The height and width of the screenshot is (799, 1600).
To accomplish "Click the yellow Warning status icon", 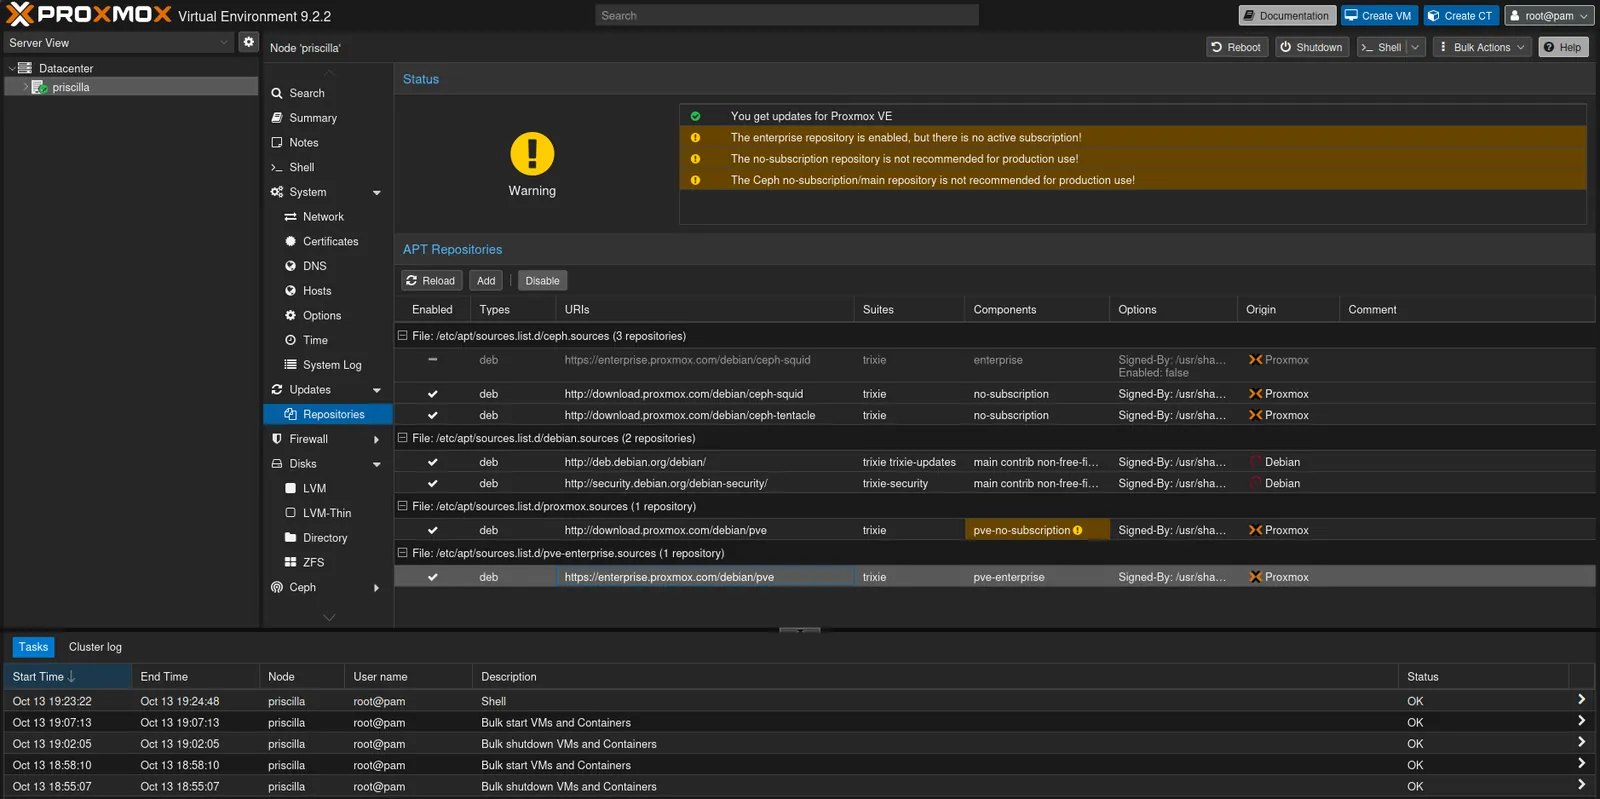I will click(532, 154).
